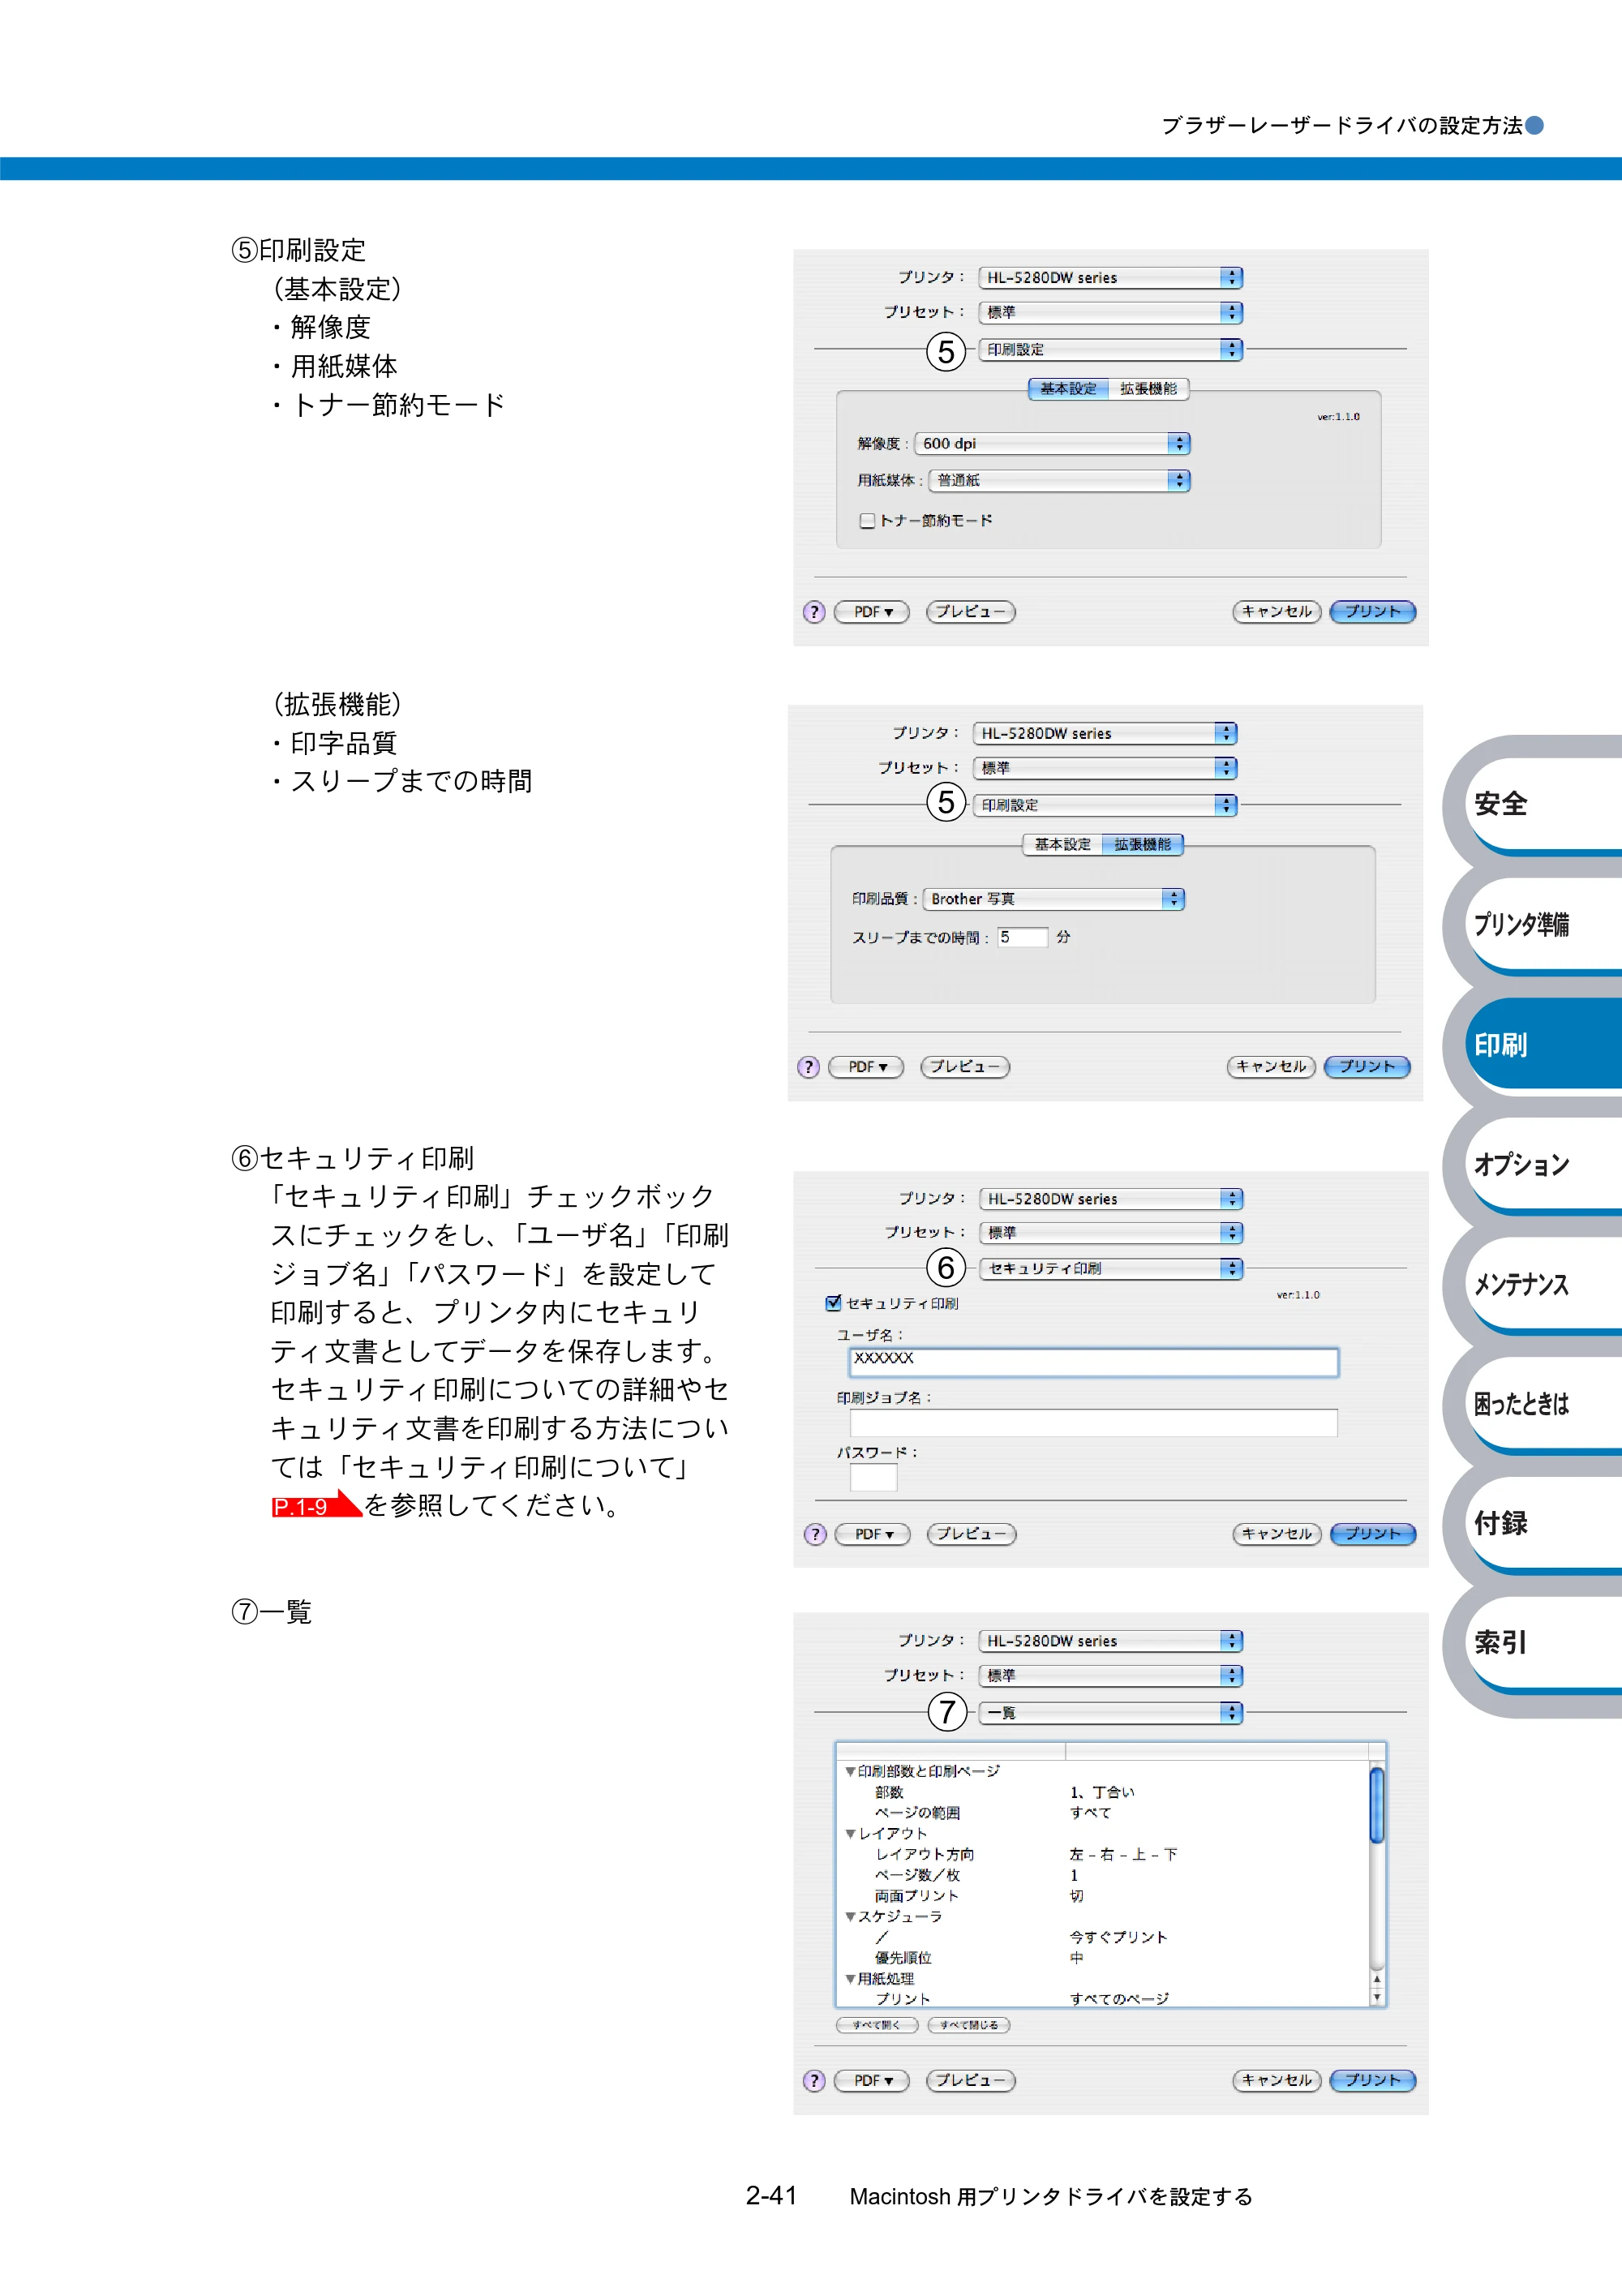Image resolution: width=1622 pixels, height=2296 pixels.
Task: Click キャンセル button in the 印刷品質 dialog
Action: [x=1271, y=1067]
